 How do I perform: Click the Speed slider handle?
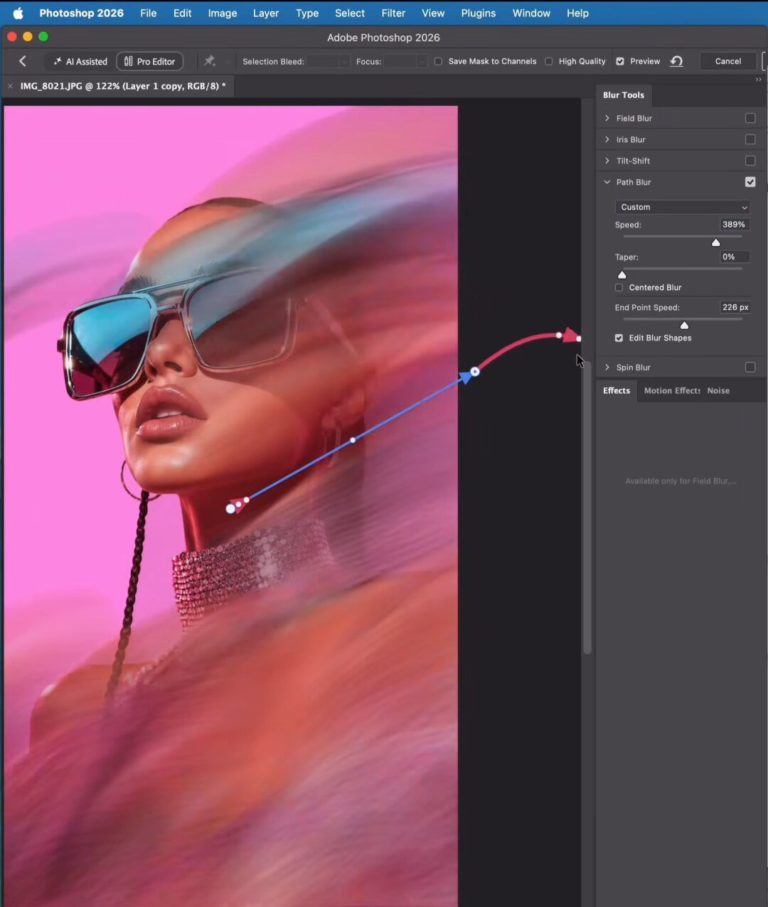(x=716, y=242)
